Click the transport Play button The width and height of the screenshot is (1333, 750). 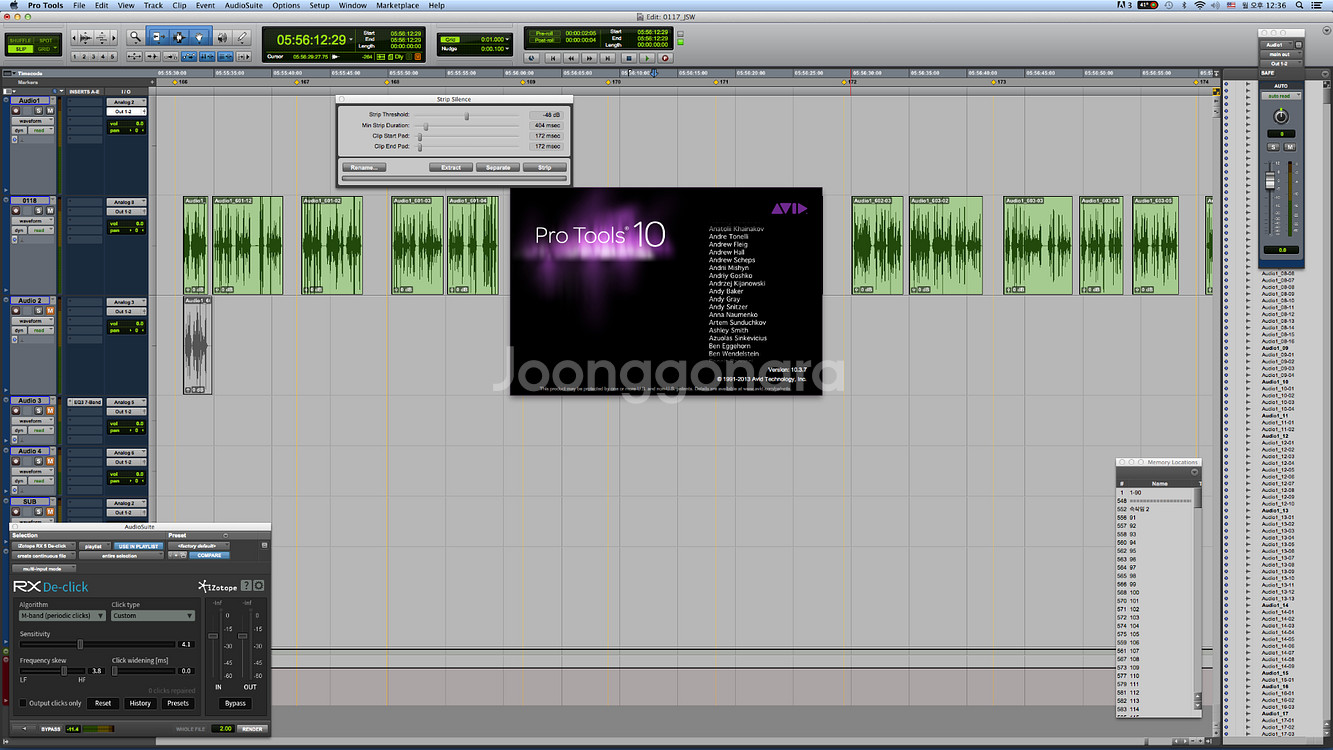[x=647, y=58]
